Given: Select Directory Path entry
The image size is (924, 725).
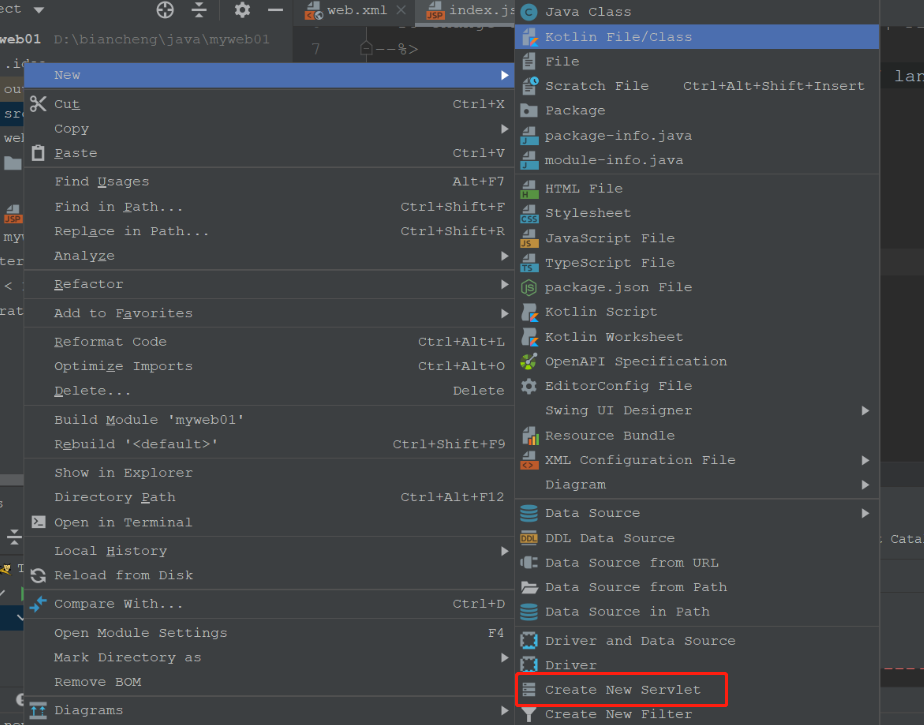Looking at the screenshot, I should [269, 497].
